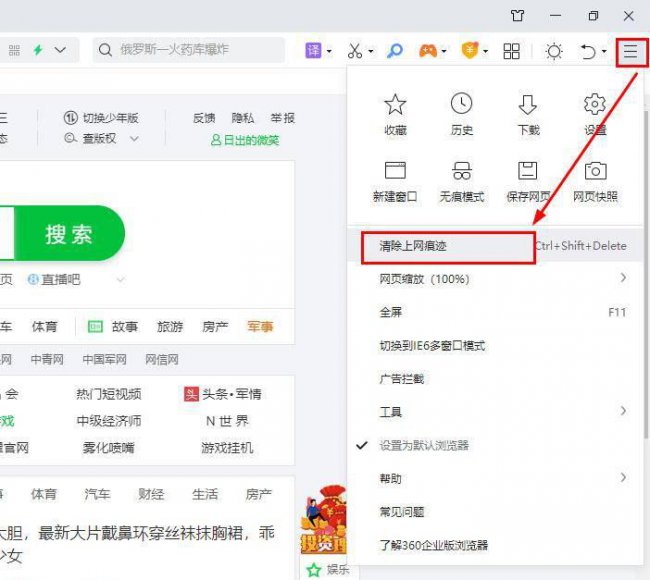The width and height of the screenshot is (650, 580).
Task: Open the 举报 link
Action: [282, 118]
